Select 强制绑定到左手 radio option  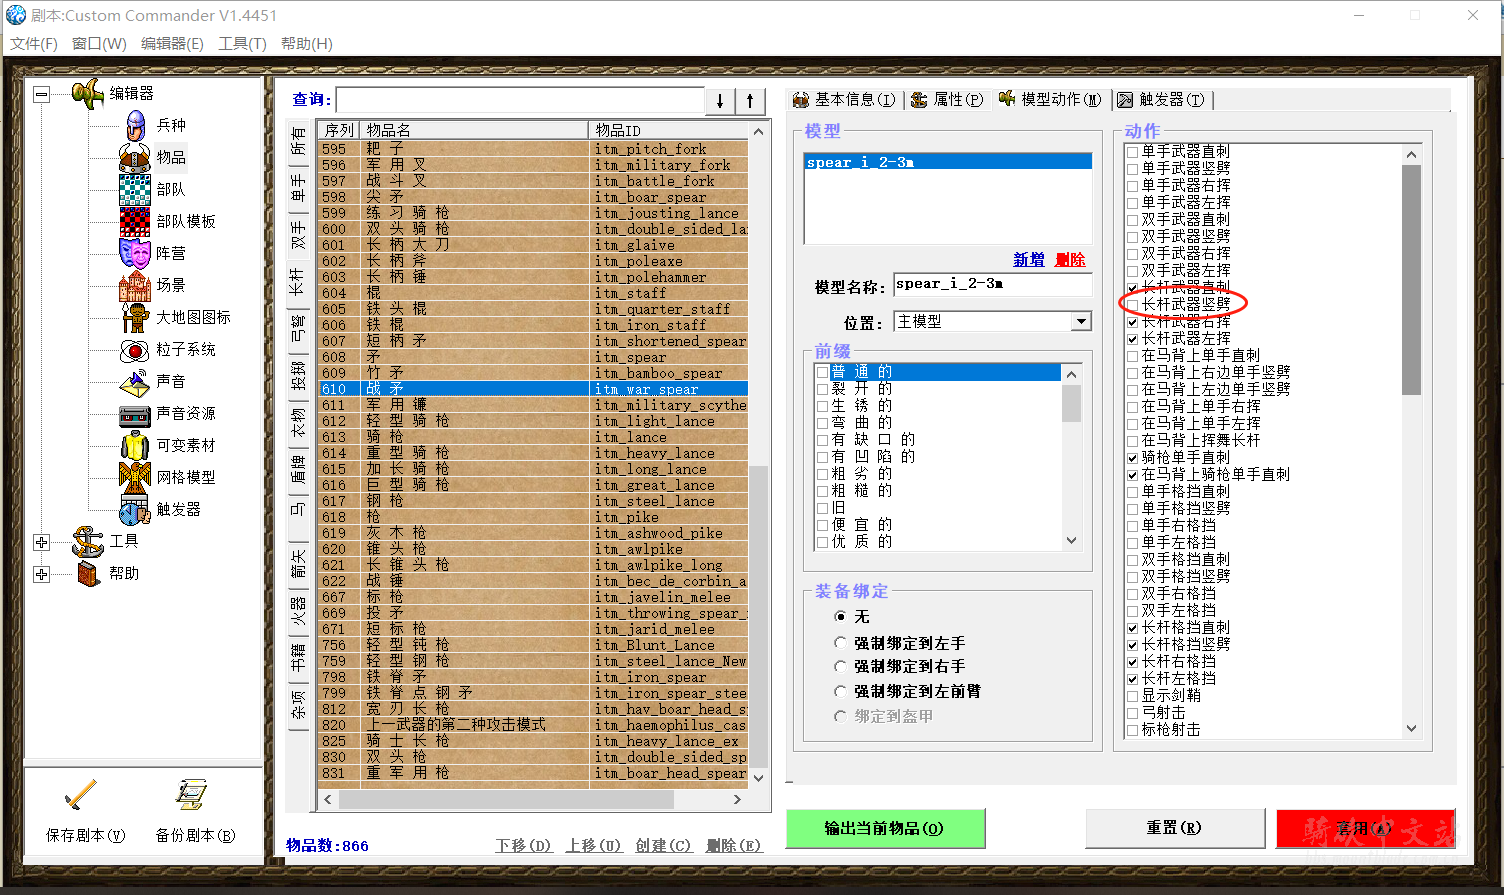[840, 643]
